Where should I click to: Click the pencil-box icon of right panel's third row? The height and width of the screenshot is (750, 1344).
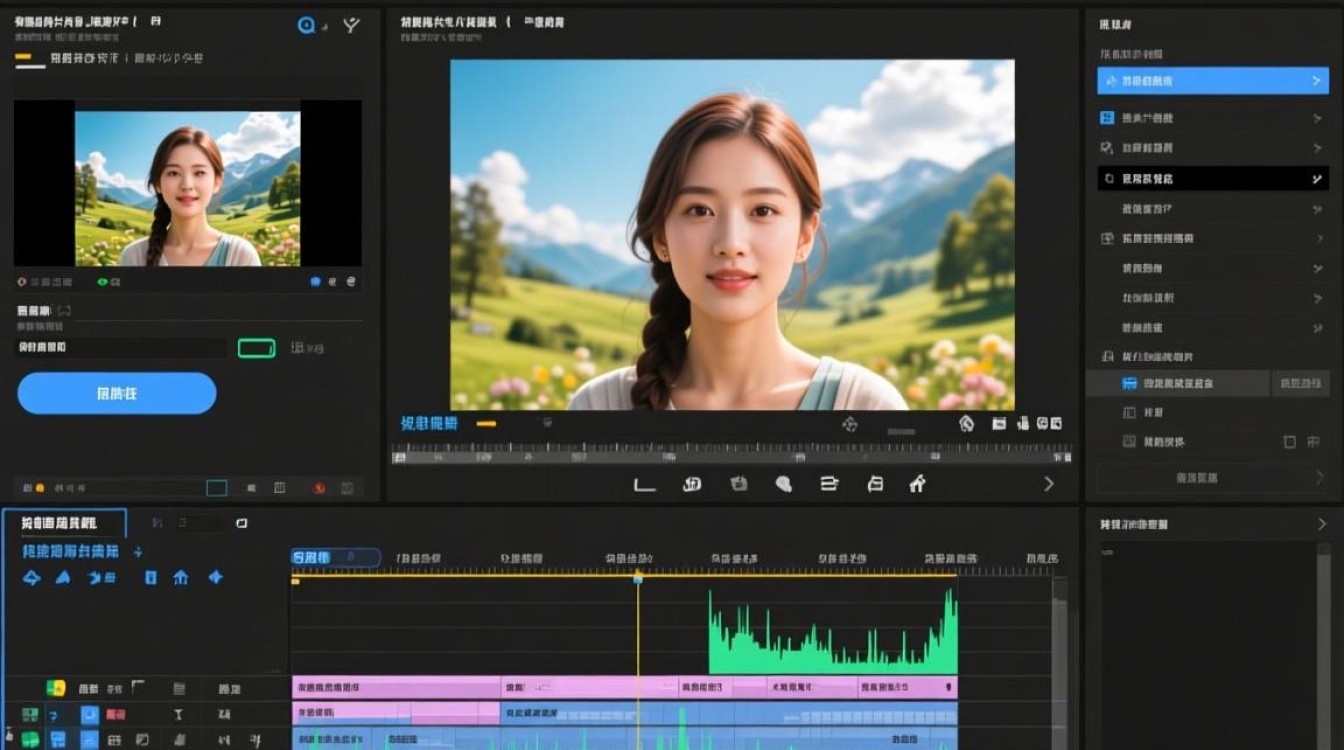point(1107,148)
